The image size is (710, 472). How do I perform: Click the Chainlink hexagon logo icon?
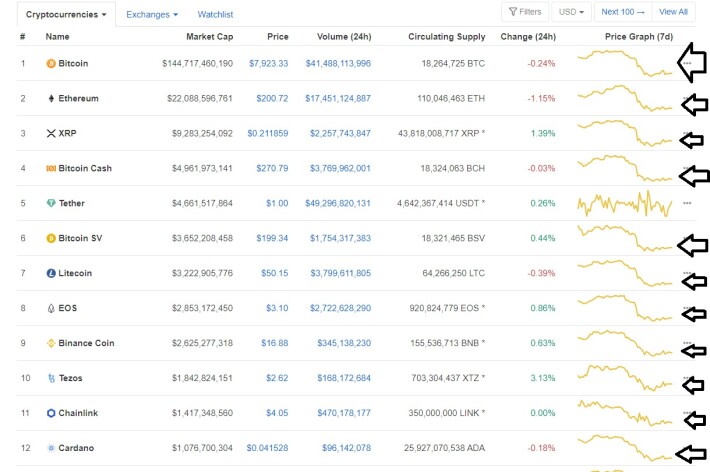[51, 413]
